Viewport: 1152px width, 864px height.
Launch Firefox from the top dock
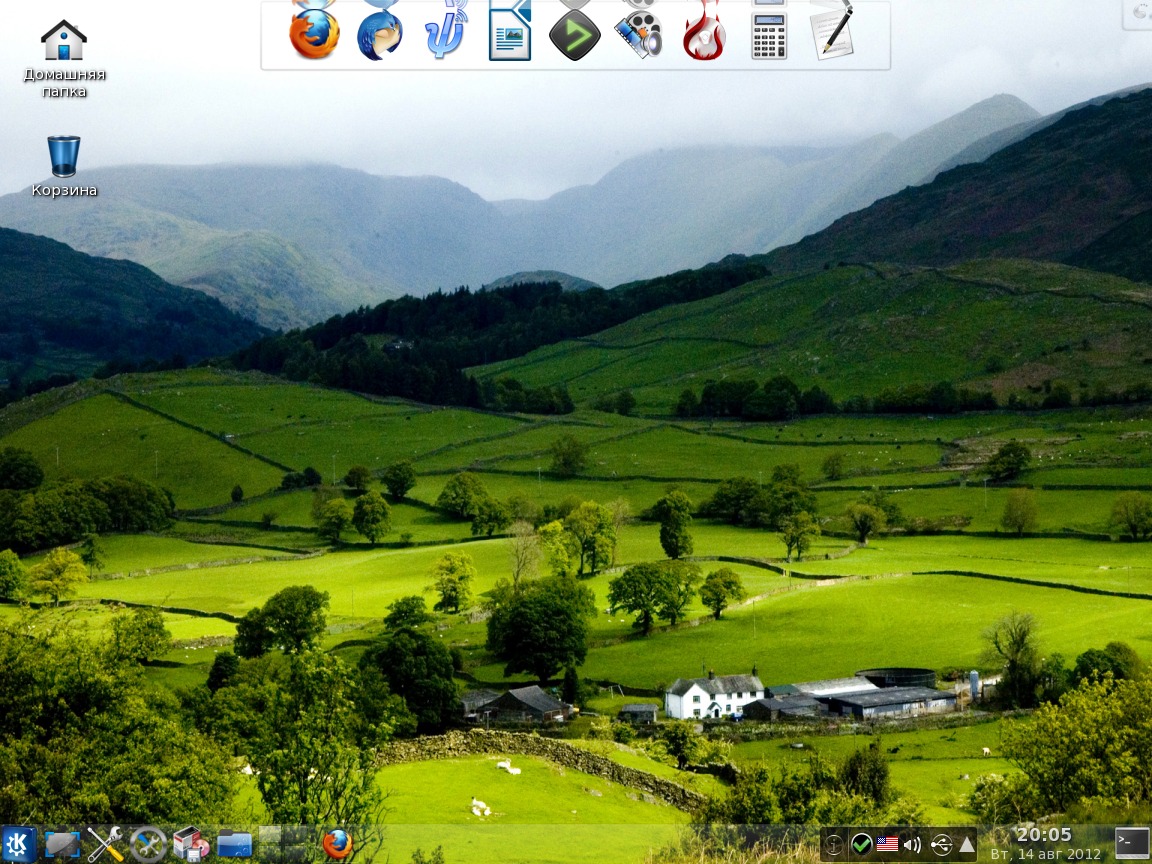coord(314,33)
